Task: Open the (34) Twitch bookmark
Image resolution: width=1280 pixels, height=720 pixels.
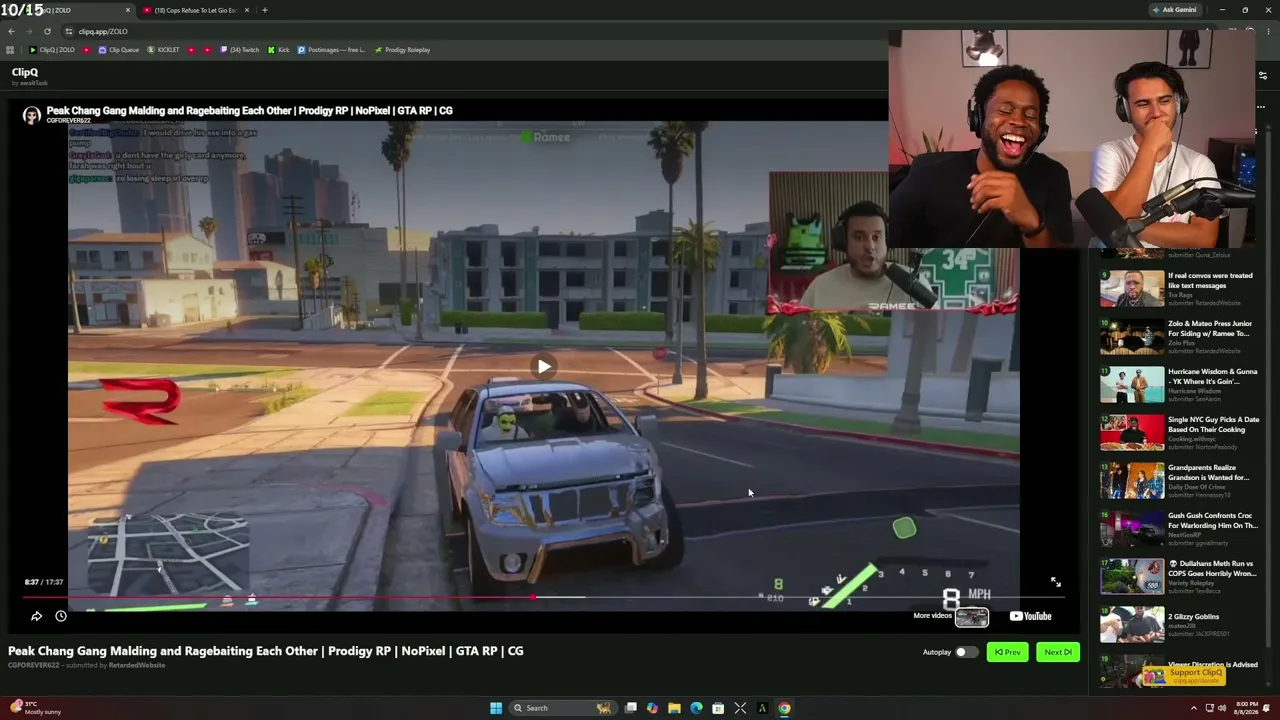Action: point(240,50)
